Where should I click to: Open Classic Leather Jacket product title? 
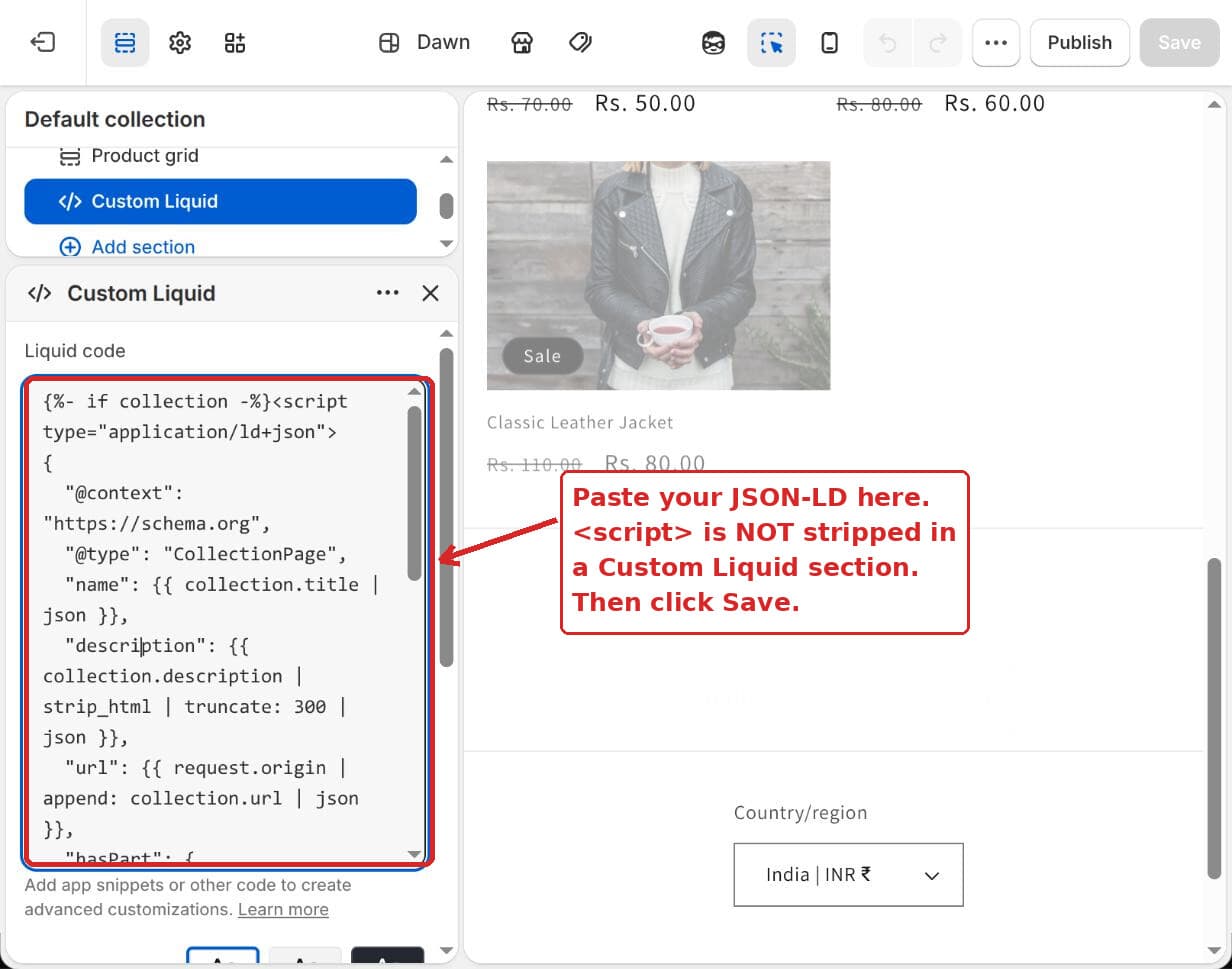[580, 422]
